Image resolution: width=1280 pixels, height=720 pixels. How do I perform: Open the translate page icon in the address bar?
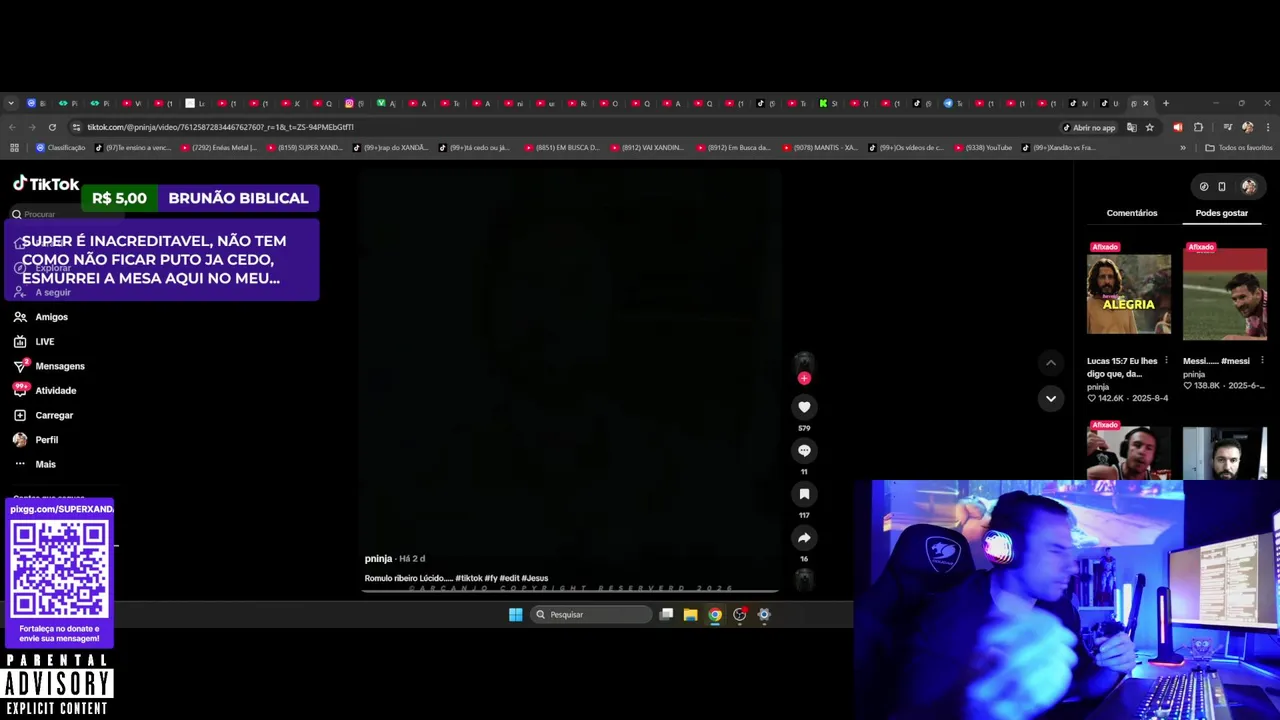coord(1132,127)
